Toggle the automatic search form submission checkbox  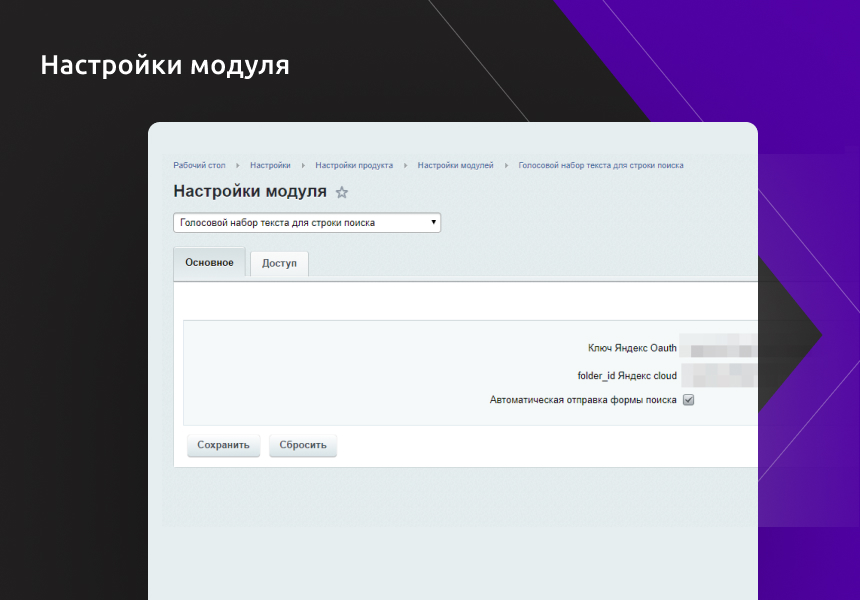688,399
